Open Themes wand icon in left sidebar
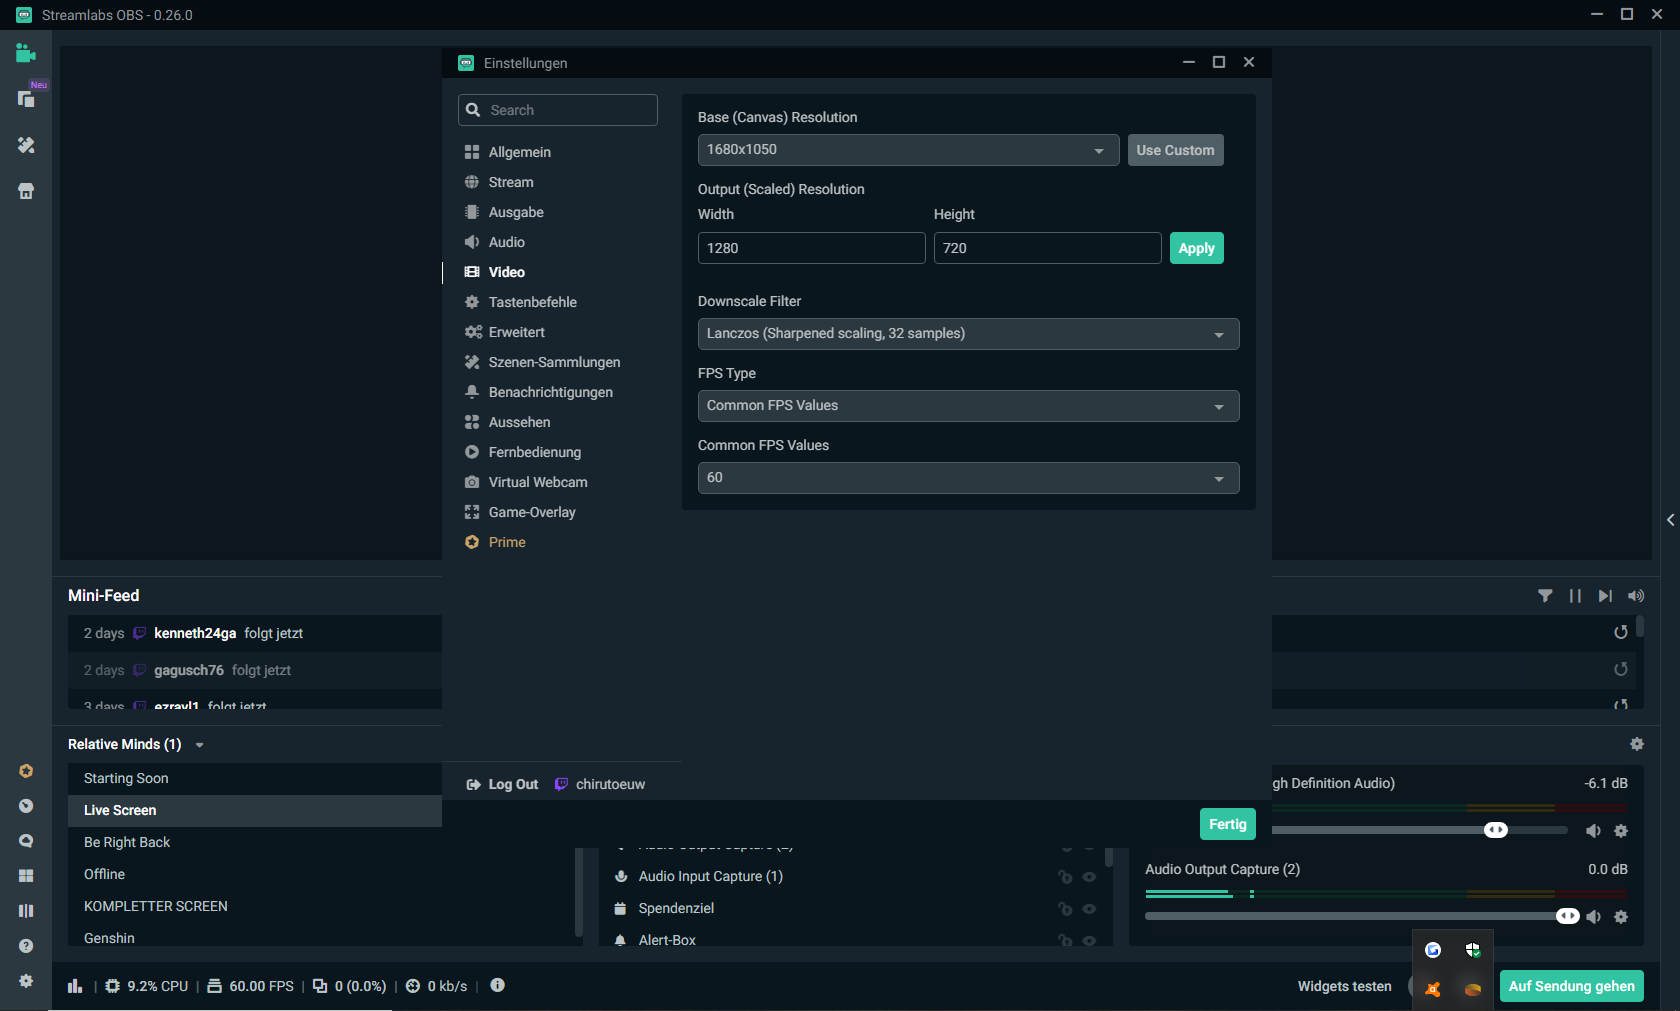Viewport: 1680px width, 1011px height. 26,145
